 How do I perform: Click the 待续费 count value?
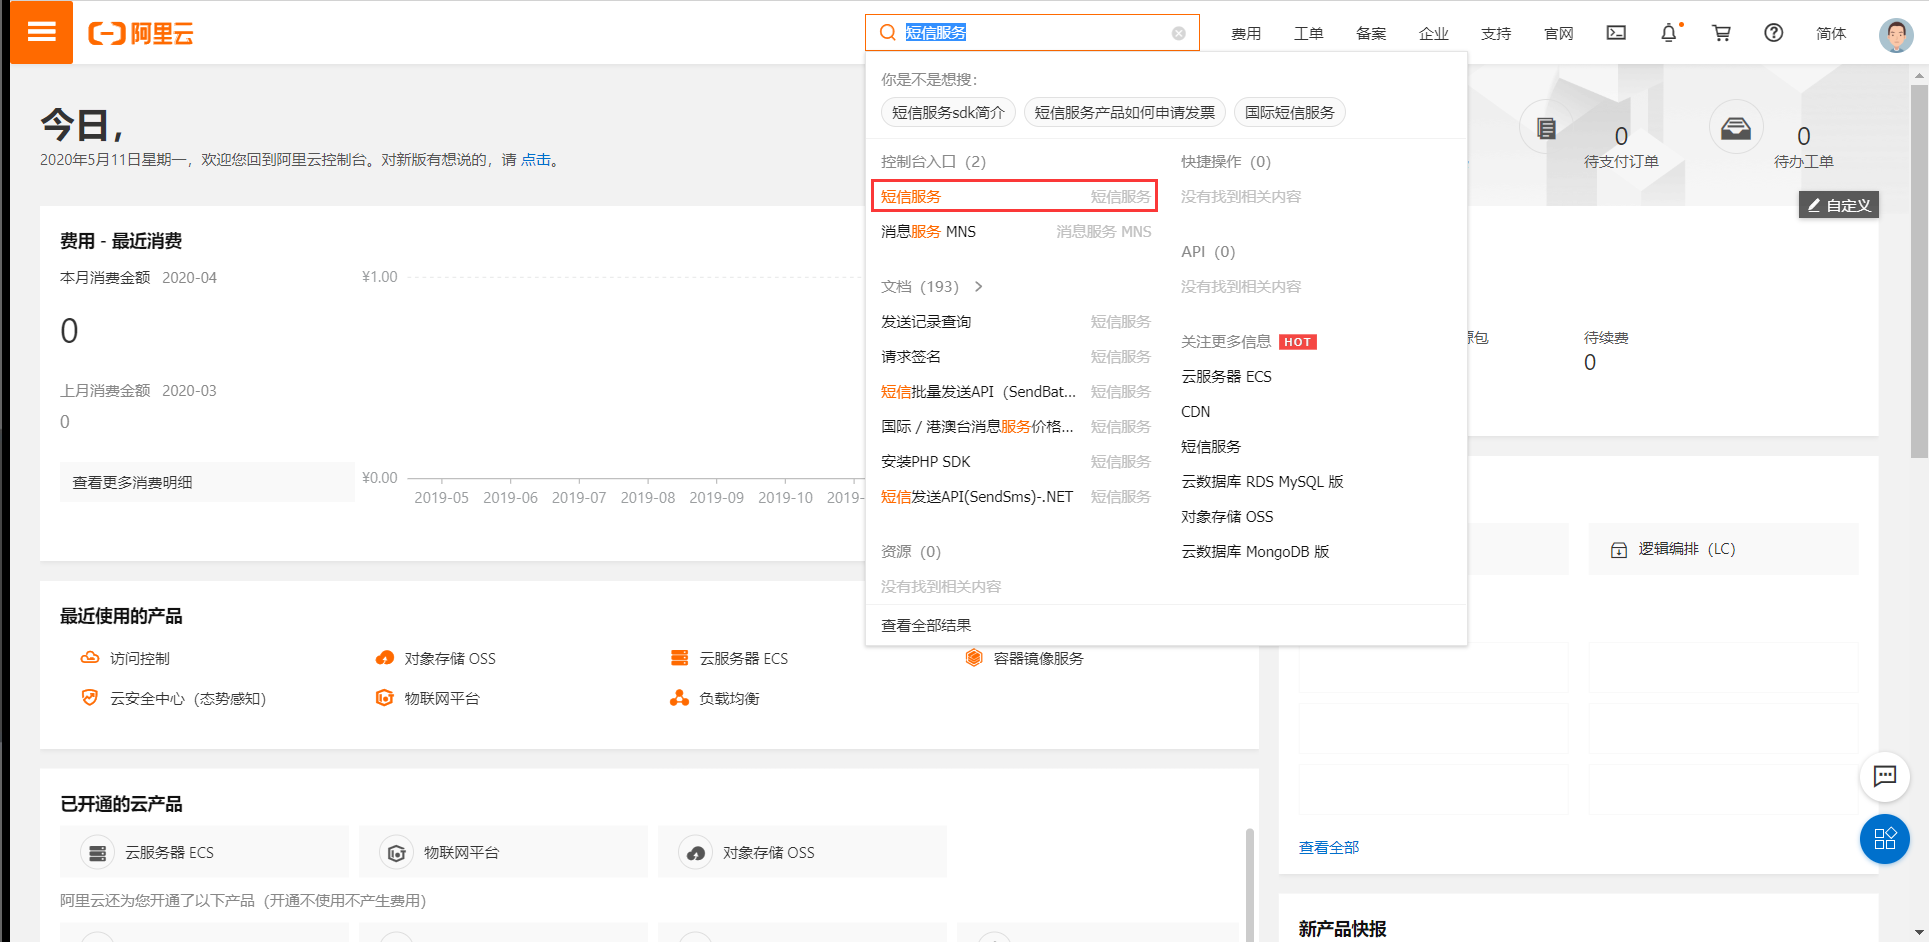[1590, 363]
